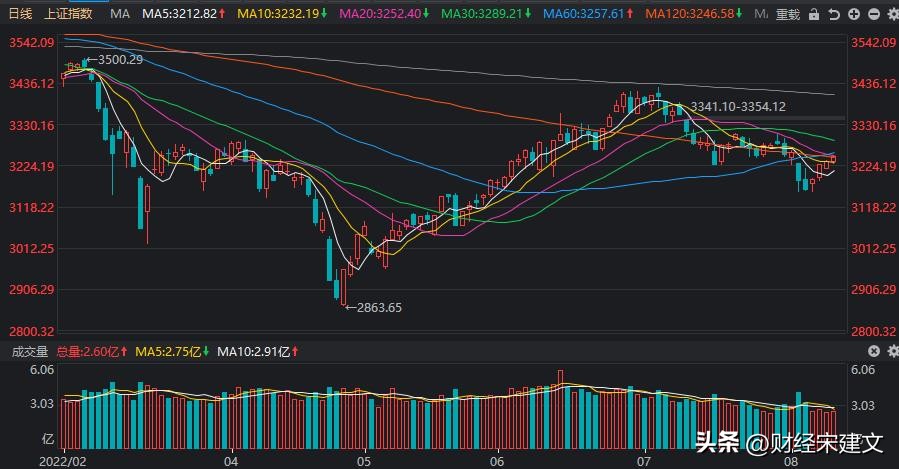Viewport: 899px width, 469px height.
Task: Click the 2863.65 low price annotation
Action: point(380,308)
